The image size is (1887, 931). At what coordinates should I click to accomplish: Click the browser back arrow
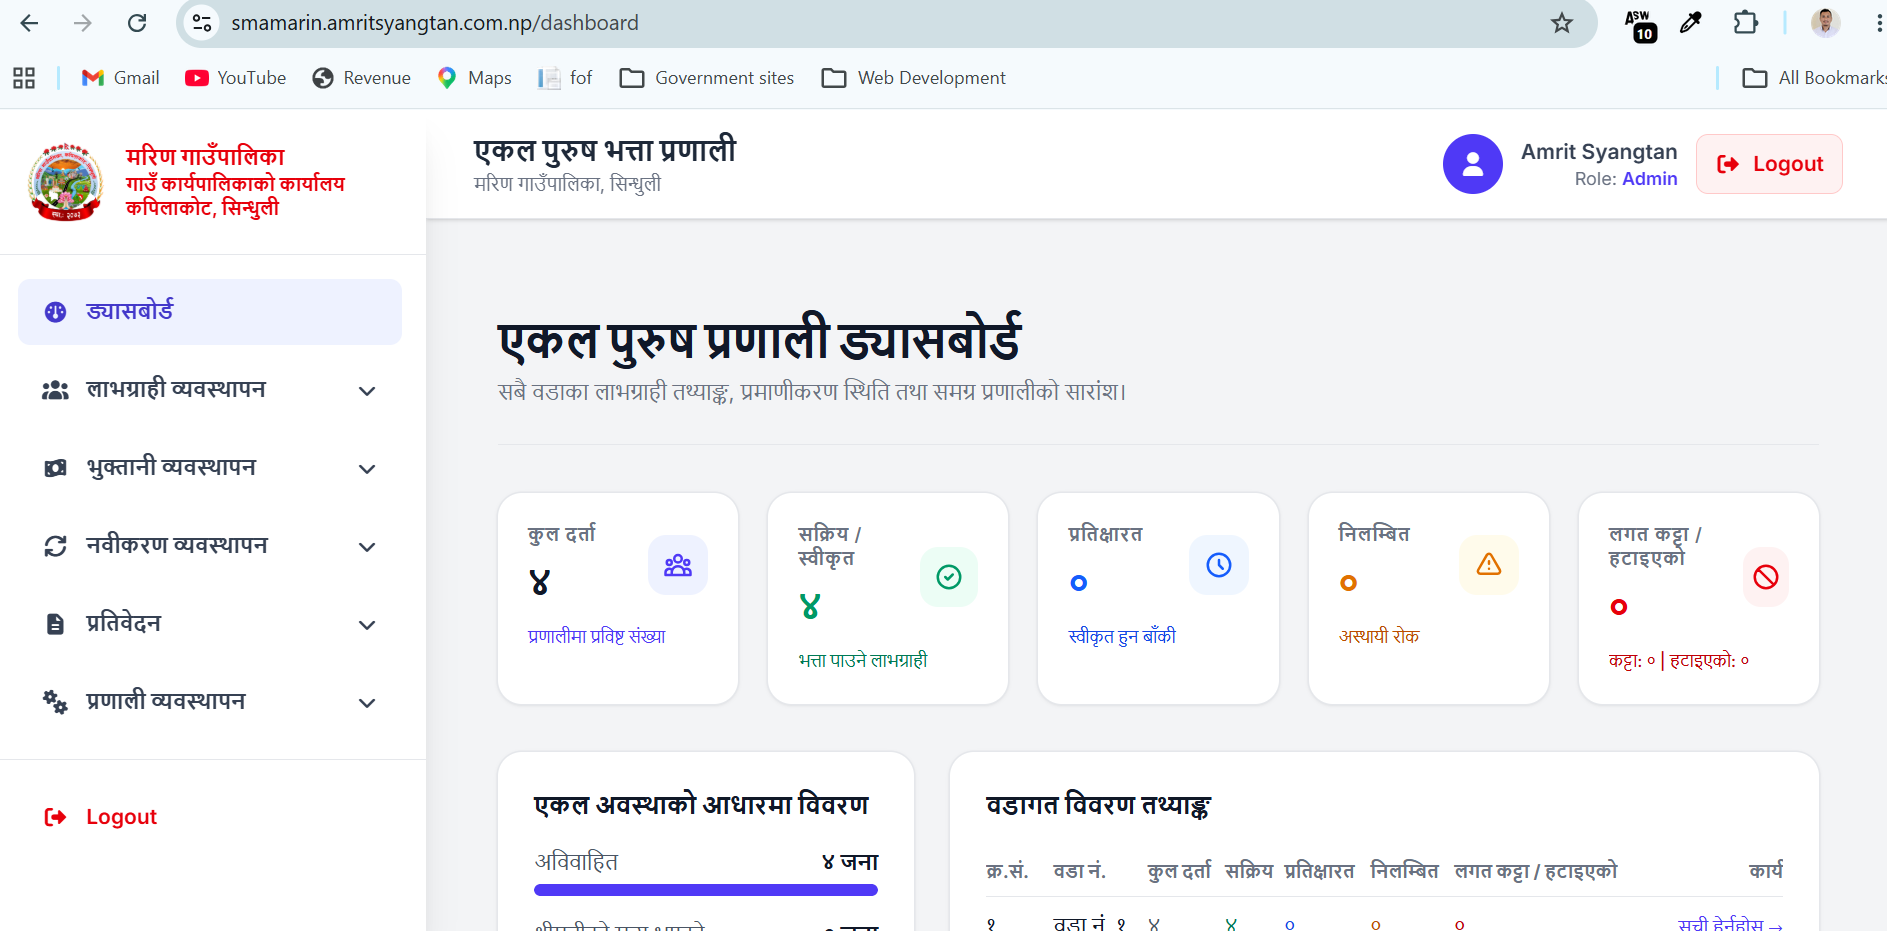tap(29, 23)
